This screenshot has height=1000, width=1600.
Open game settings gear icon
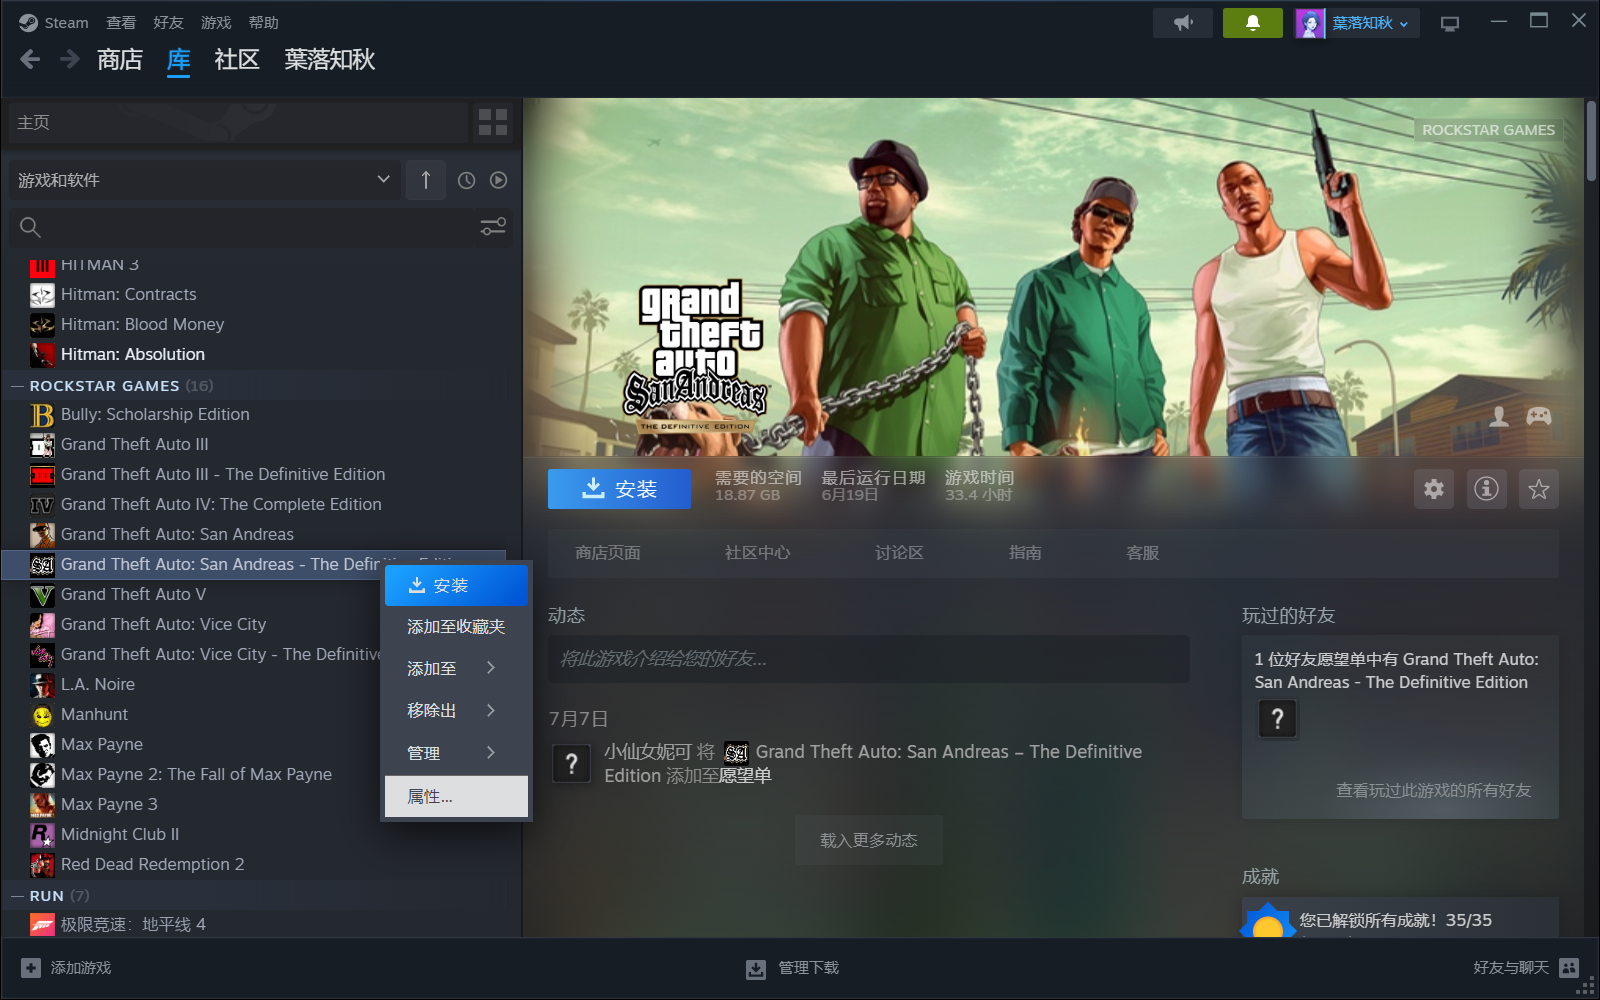[1434, 489]
